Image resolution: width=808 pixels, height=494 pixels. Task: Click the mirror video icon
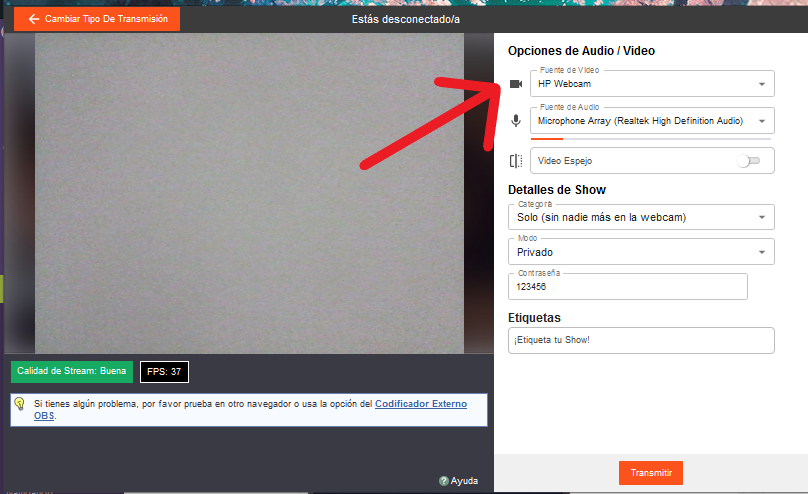tap(516, 161)
